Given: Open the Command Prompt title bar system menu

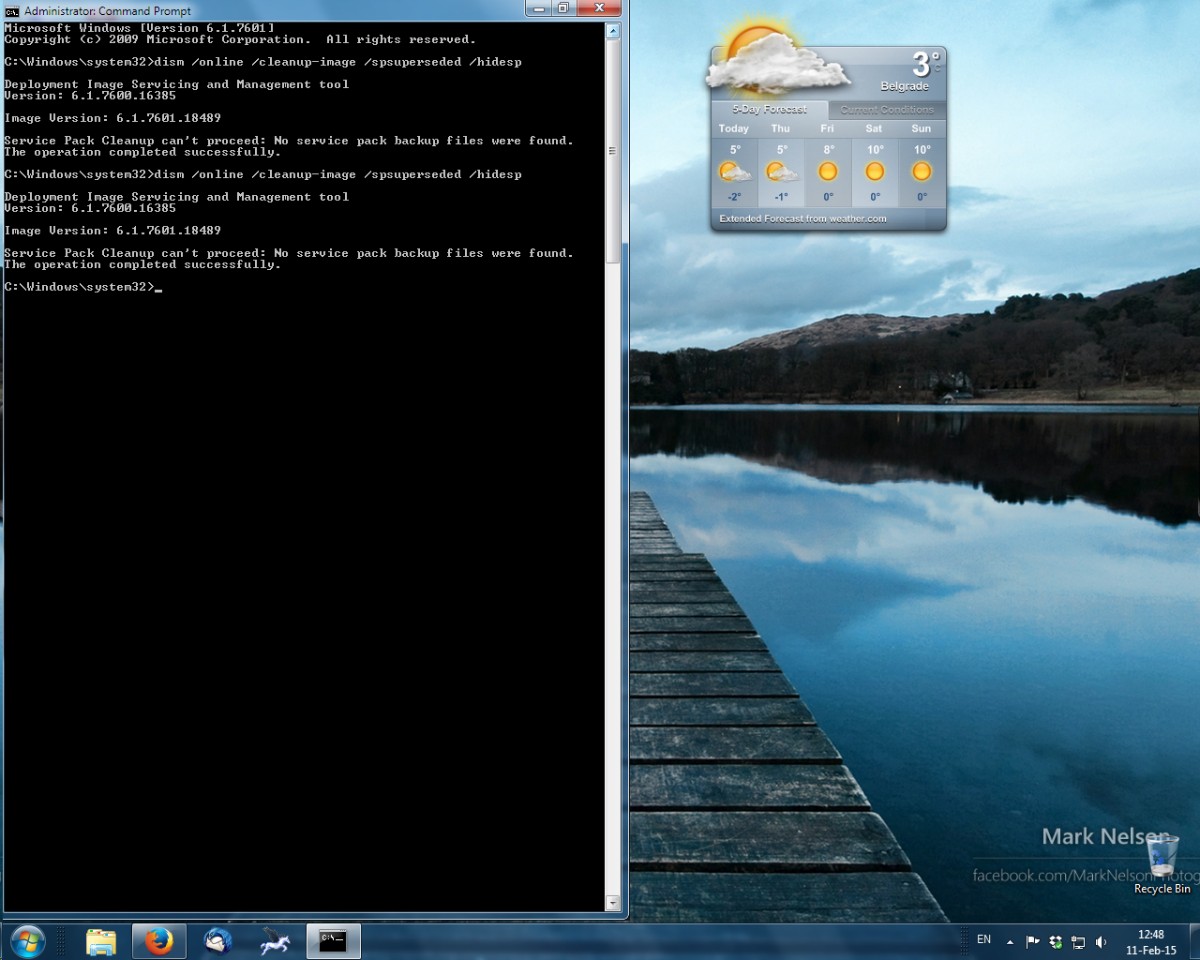Looking at the screenshot, I should pos(12,10).
